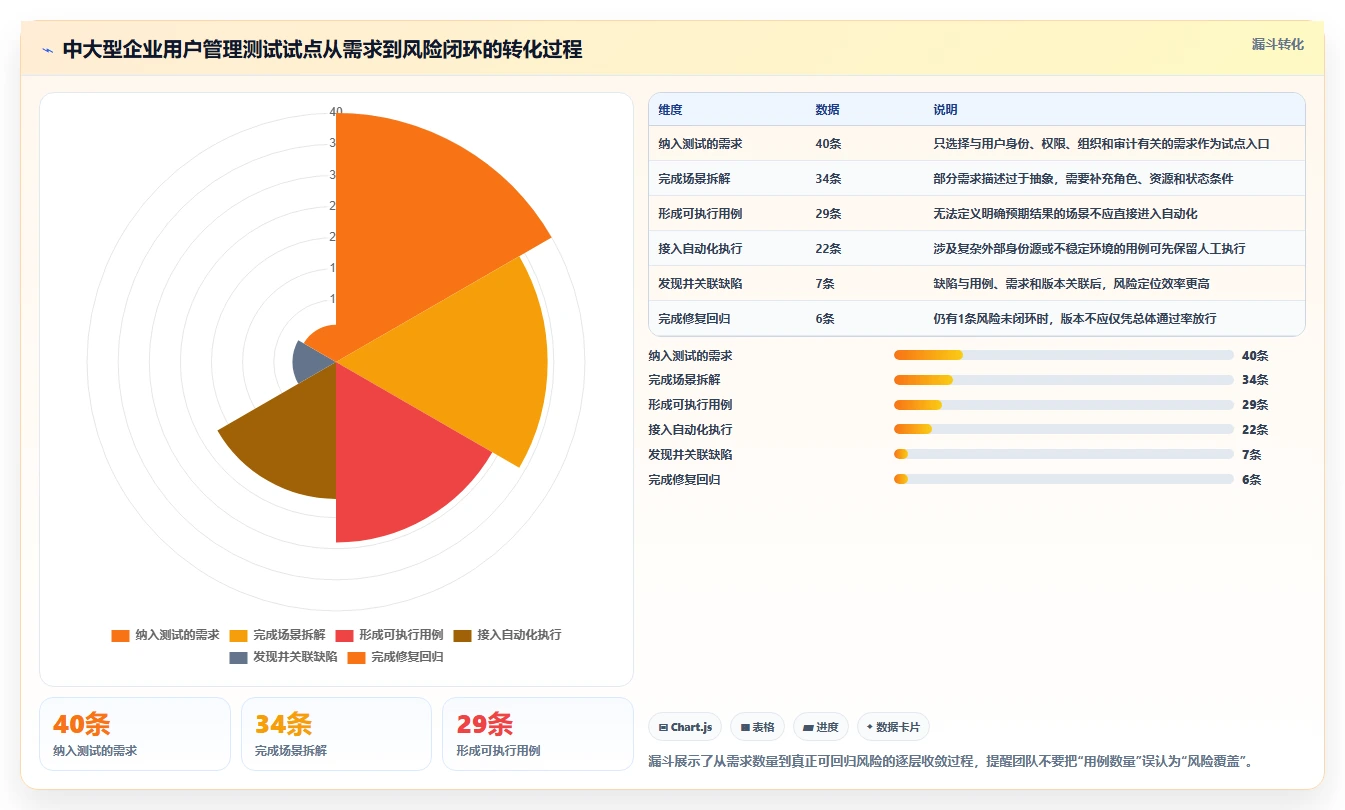Click the 数据 column header
The image size is (1345, 810).
[827, 110]
